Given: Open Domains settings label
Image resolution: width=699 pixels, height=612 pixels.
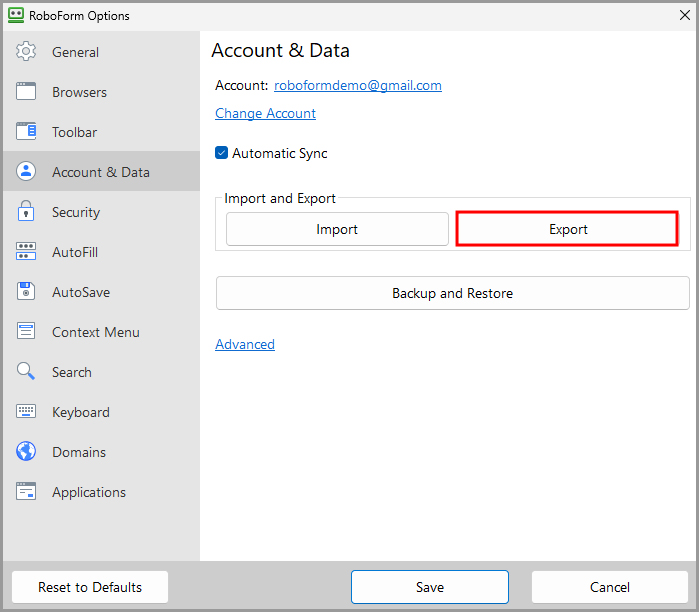Looking at the screenshot, I should [x=79, y=452].
